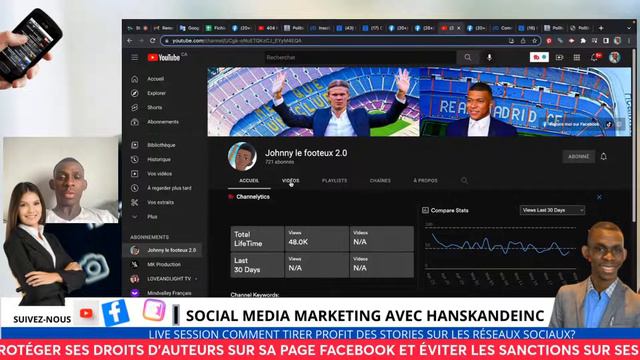Open the notifications bell in header
The width and height of the screenshot is (640, 360).
click(x=594, y=58)
